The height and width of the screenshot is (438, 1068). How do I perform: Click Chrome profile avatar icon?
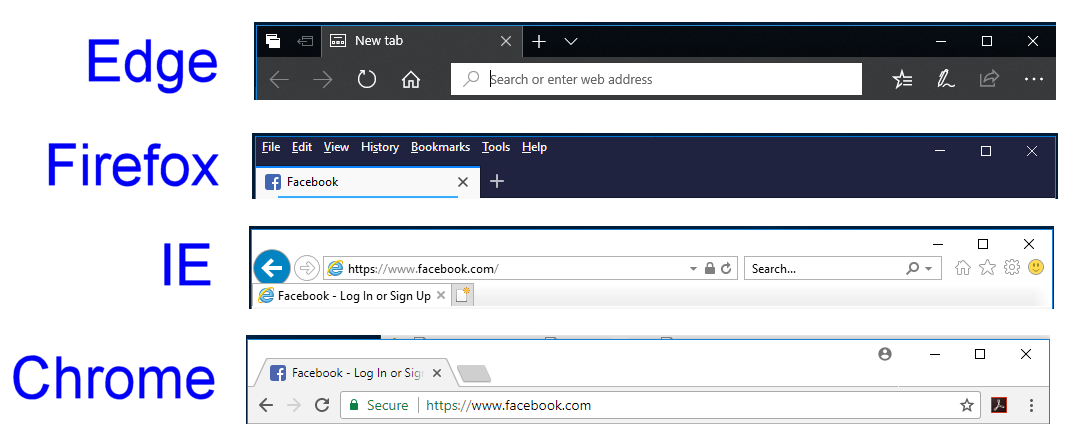[885, 354]
